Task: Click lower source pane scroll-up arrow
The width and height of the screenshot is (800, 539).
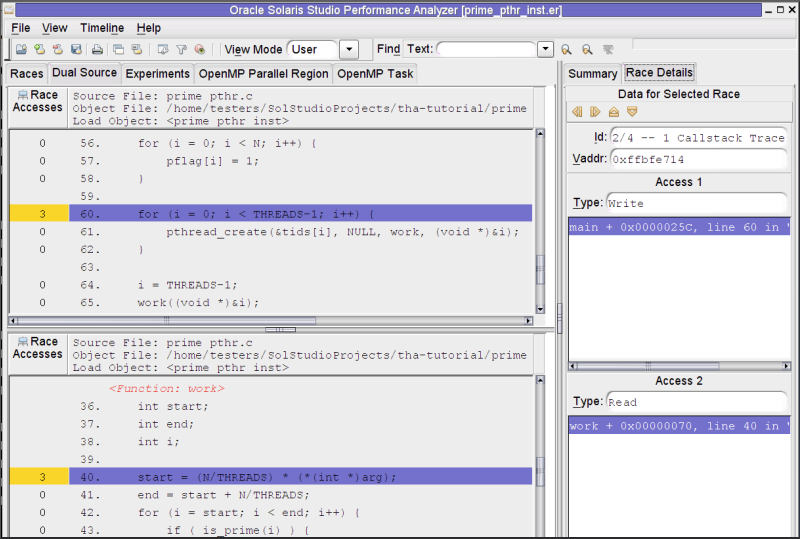Action: pyautogui.click(x=540, y=380)
